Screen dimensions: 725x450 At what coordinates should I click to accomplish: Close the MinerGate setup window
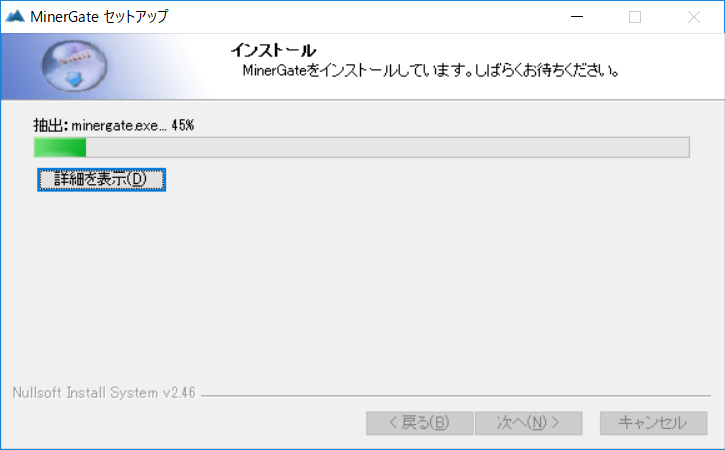pos(694,17)
